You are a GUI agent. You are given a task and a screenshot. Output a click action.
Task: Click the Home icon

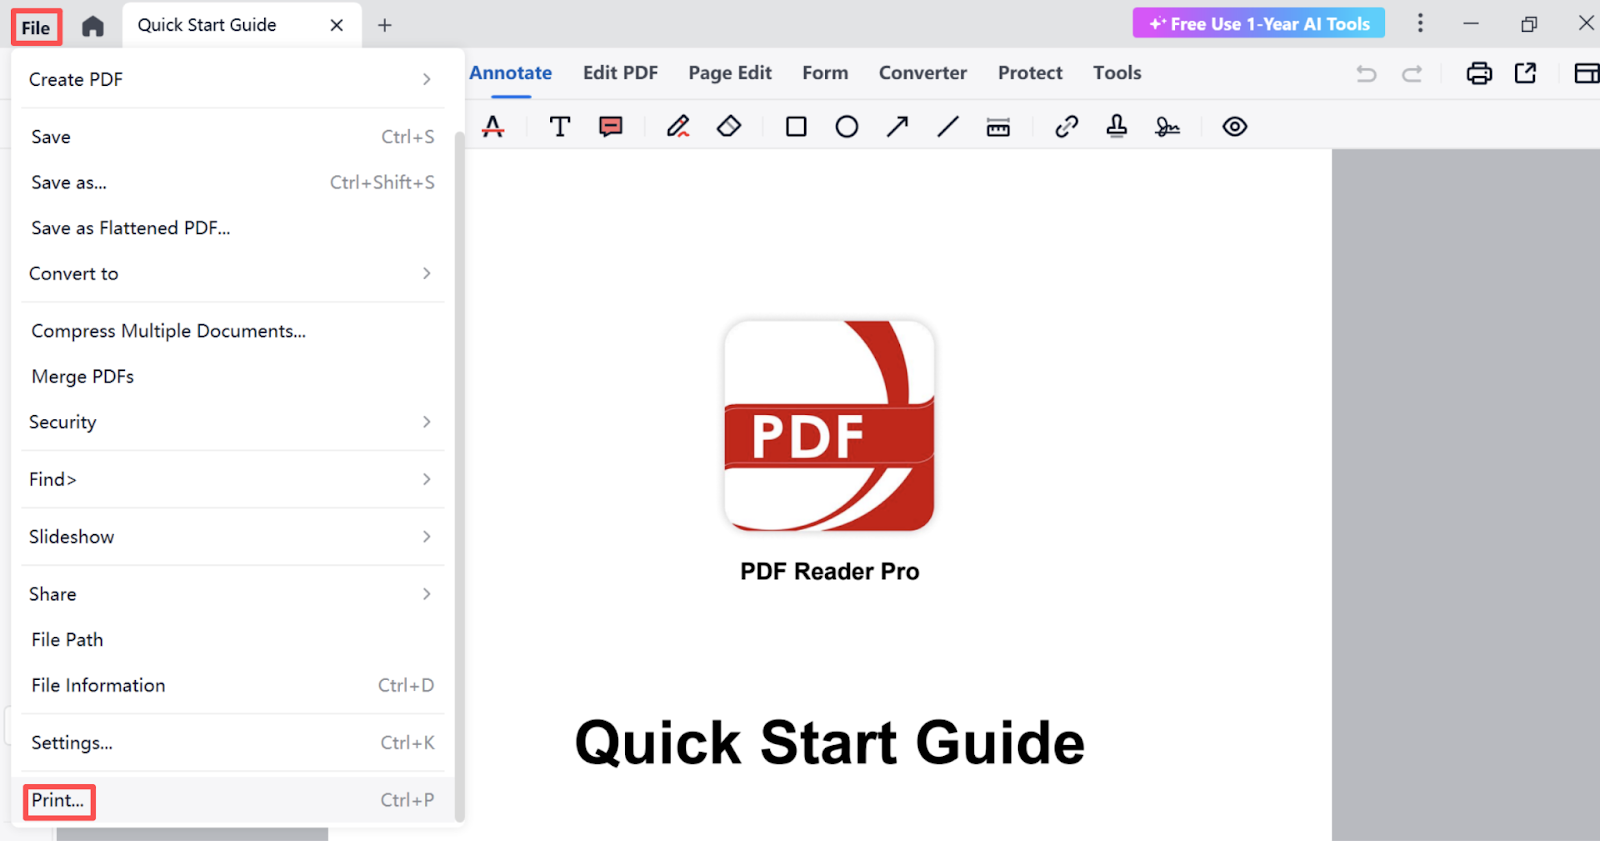(93, 26)
